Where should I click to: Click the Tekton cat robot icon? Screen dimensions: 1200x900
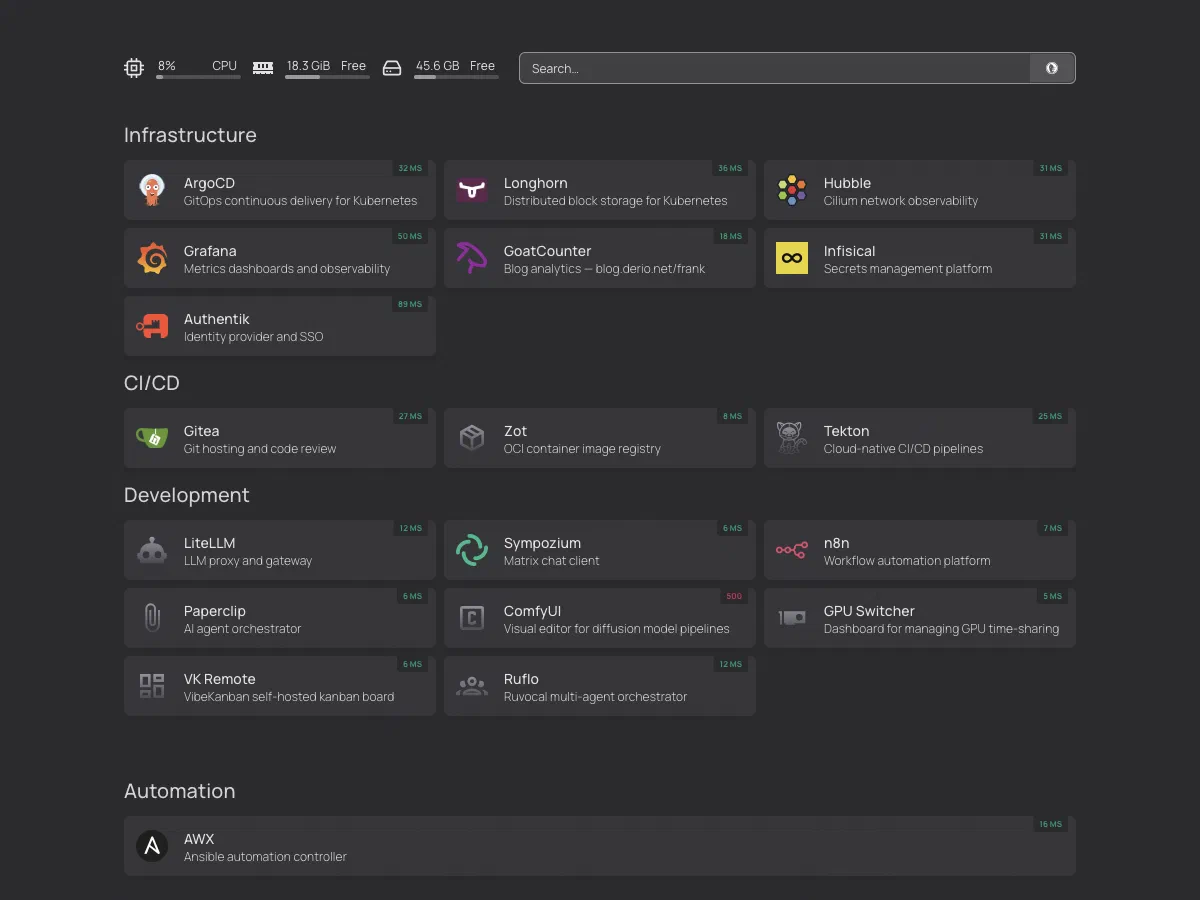tap(792, 438)
